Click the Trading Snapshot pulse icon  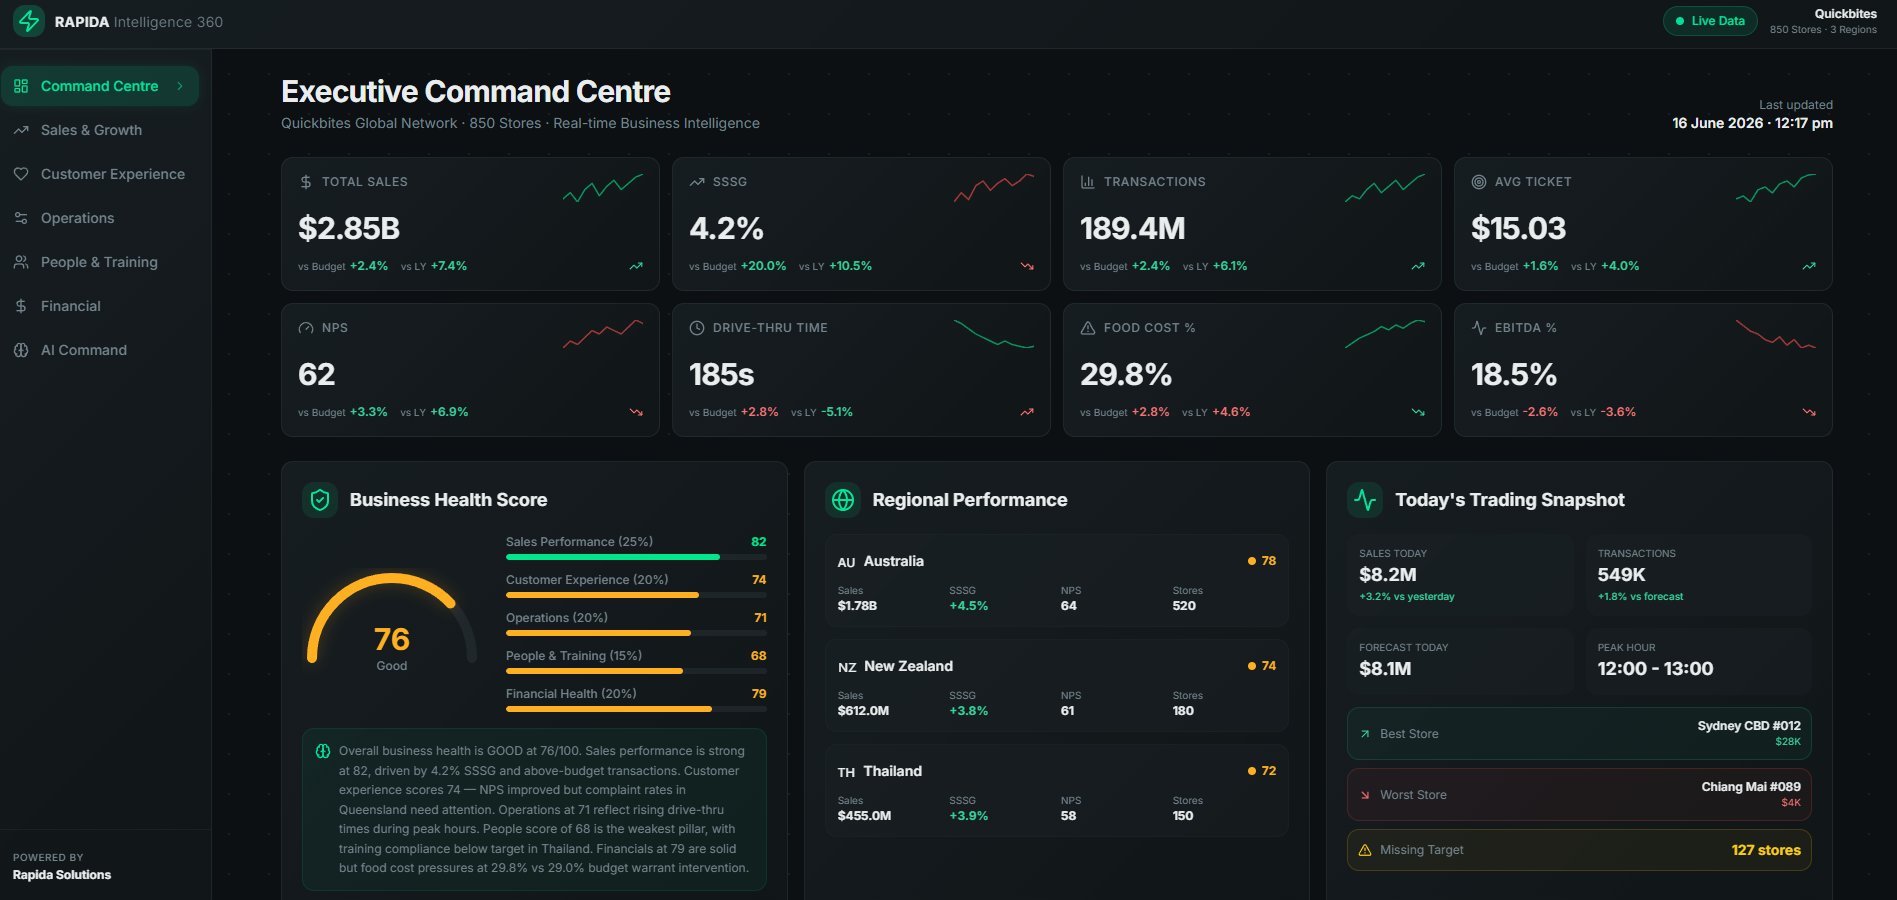click(1365, 500)
